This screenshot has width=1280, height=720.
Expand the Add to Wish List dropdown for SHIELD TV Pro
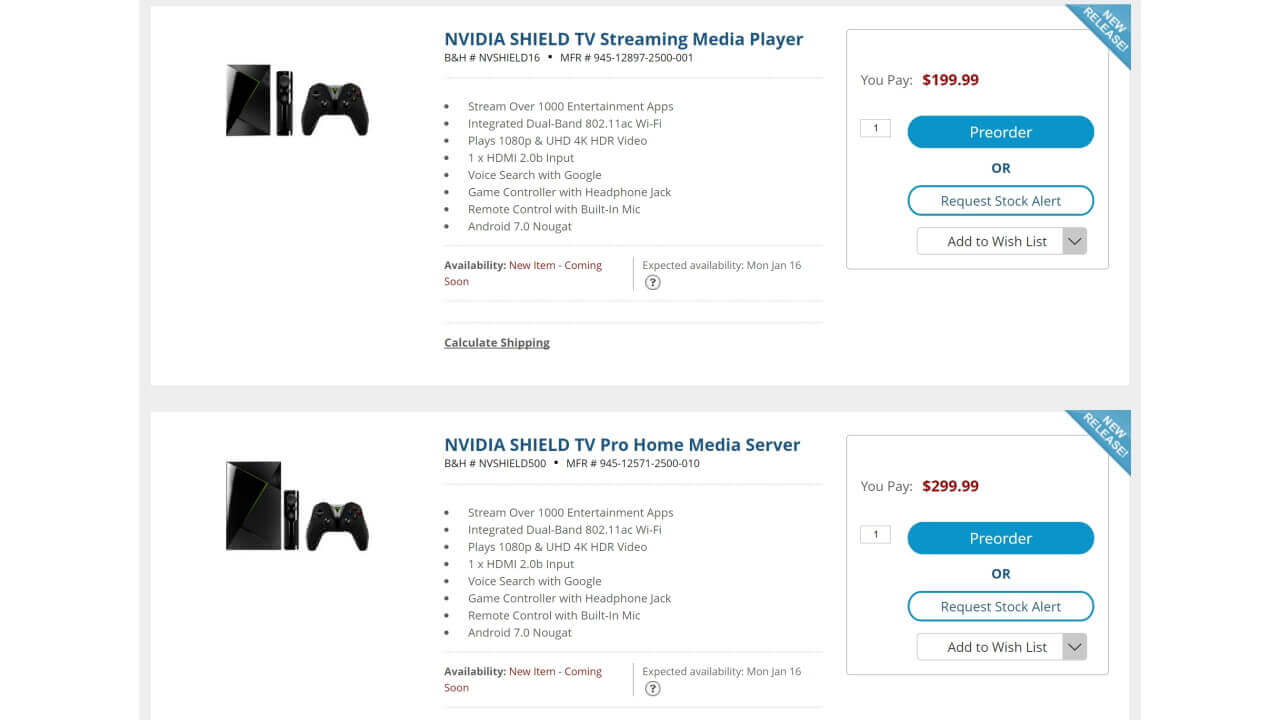(x=1074, y=647)
